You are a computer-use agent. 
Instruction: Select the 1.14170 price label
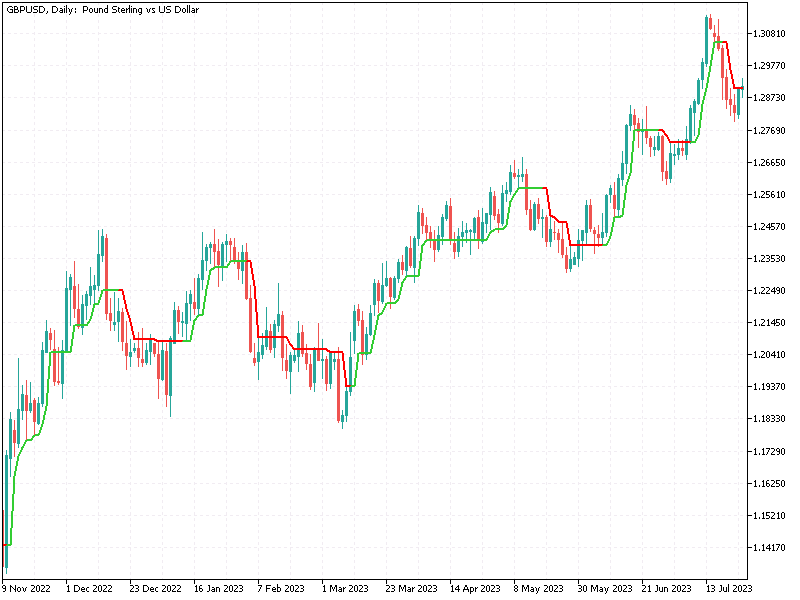point(769,548)
